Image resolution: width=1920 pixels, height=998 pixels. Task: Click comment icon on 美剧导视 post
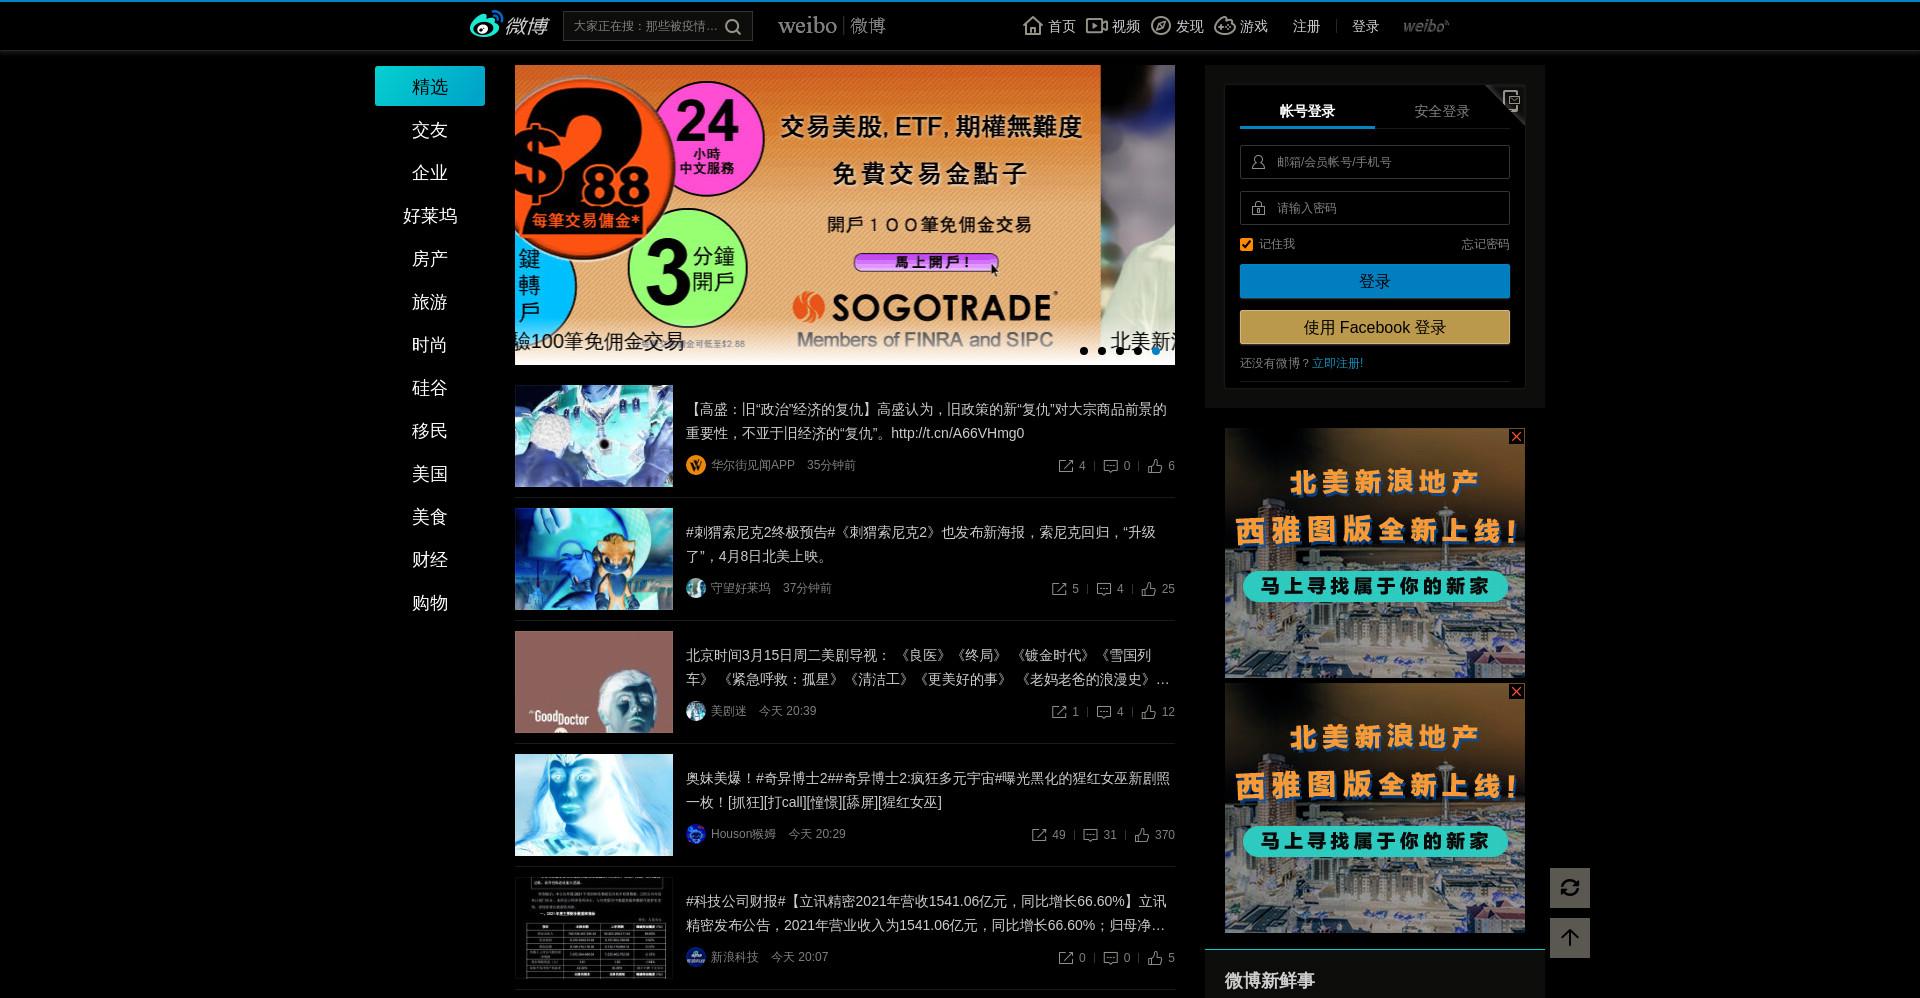click(x=1104, y=712)
